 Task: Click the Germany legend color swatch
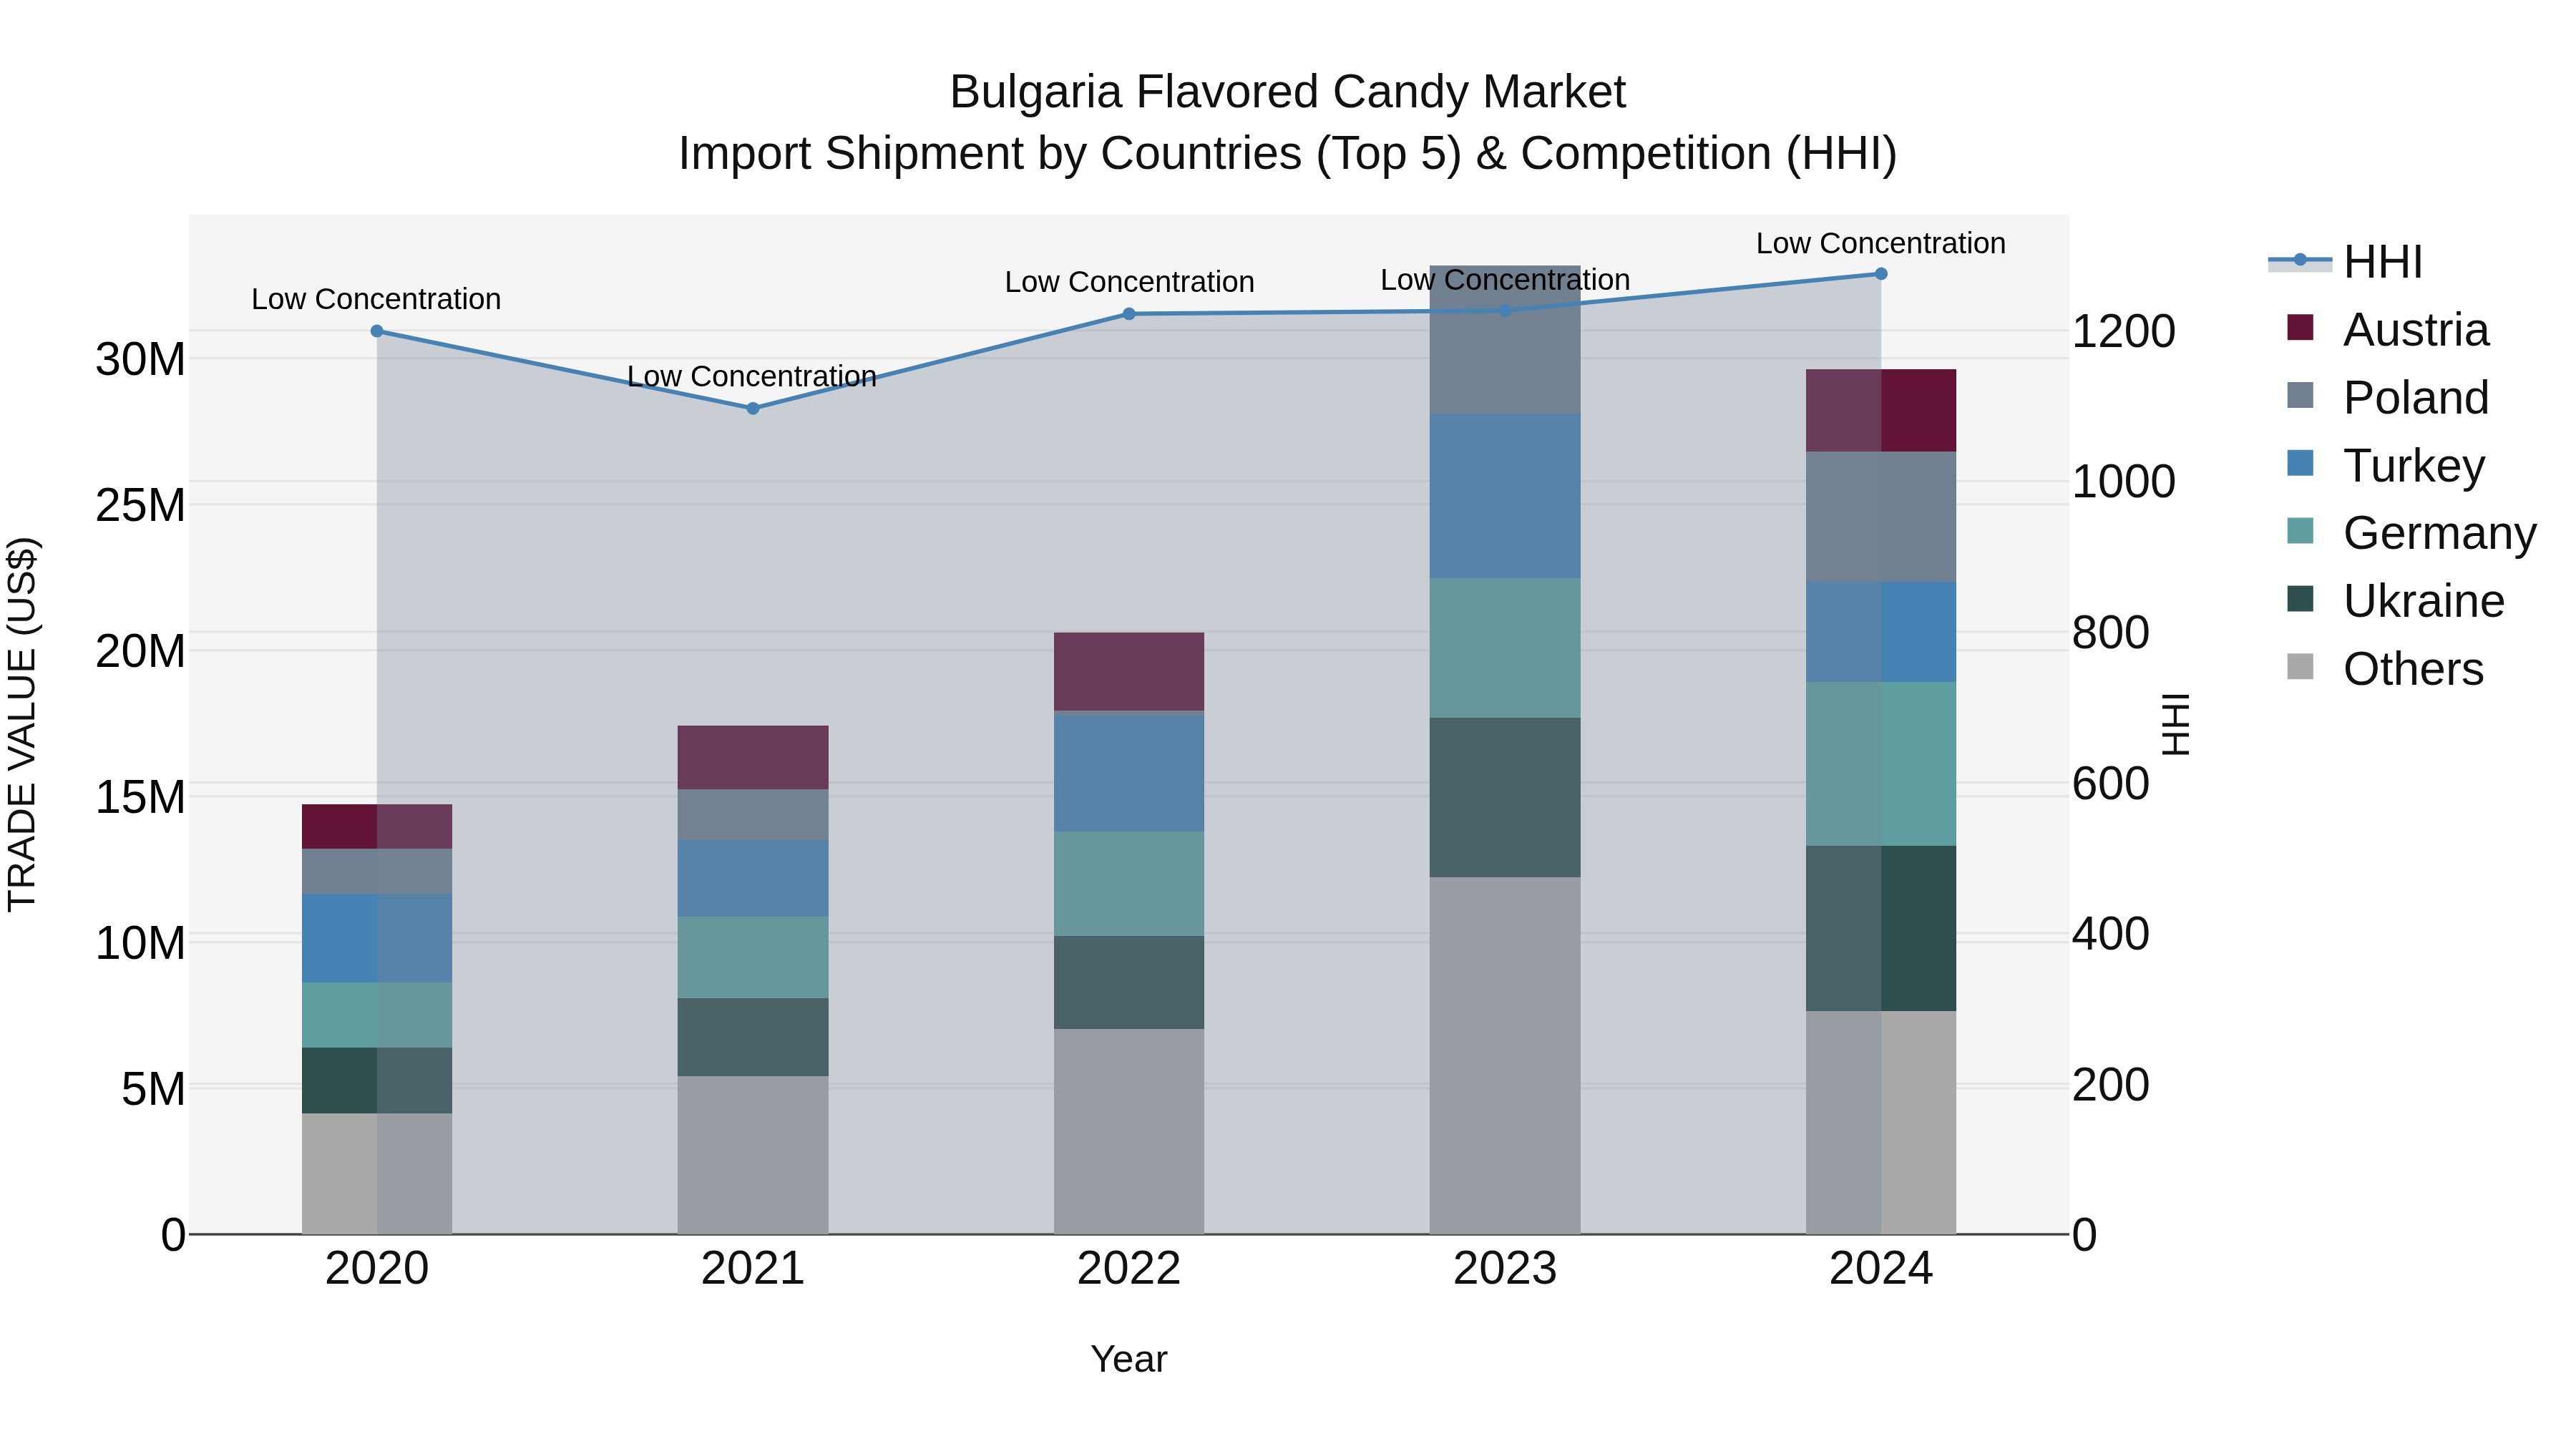coord(2300,531)
